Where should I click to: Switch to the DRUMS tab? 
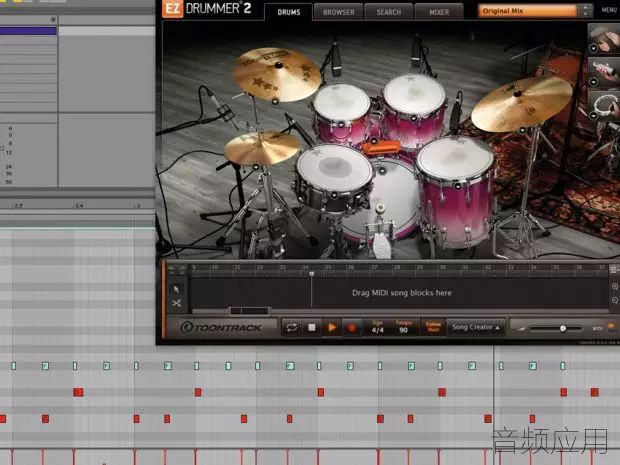pyautogui.click(x=289, y=12)
